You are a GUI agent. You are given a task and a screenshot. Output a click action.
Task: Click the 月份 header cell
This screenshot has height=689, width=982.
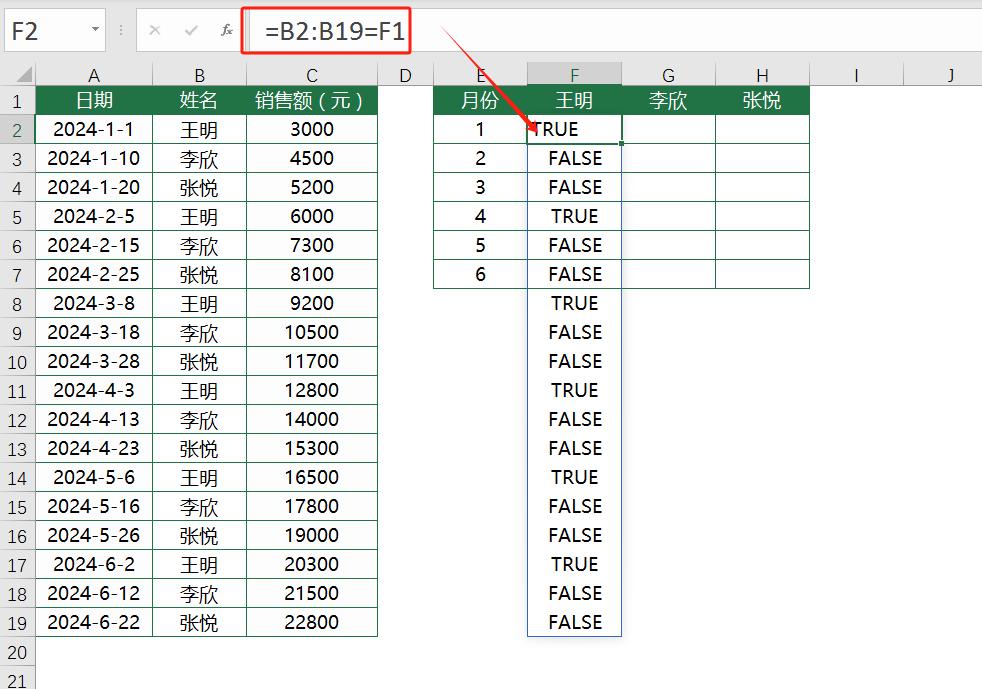480,100
